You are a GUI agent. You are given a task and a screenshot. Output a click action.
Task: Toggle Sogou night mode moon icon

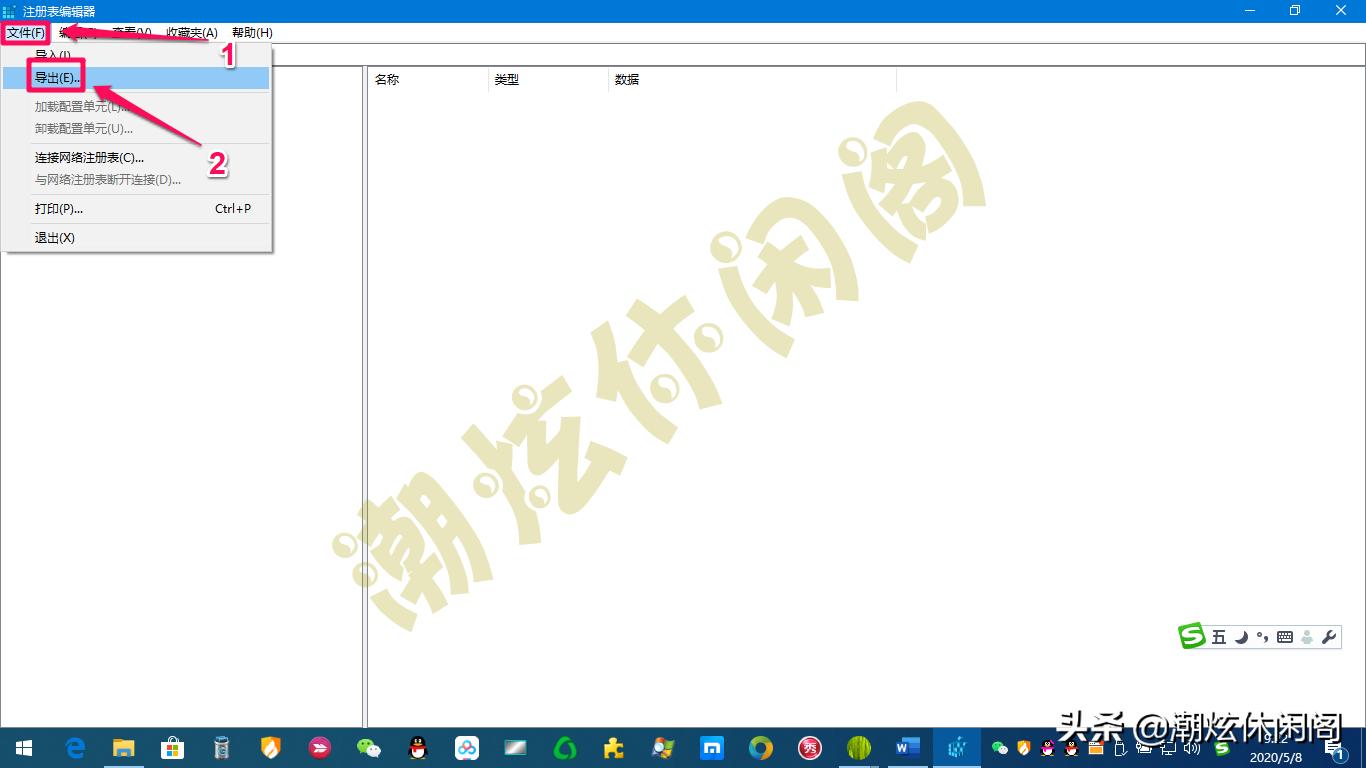coord(1240,636)
